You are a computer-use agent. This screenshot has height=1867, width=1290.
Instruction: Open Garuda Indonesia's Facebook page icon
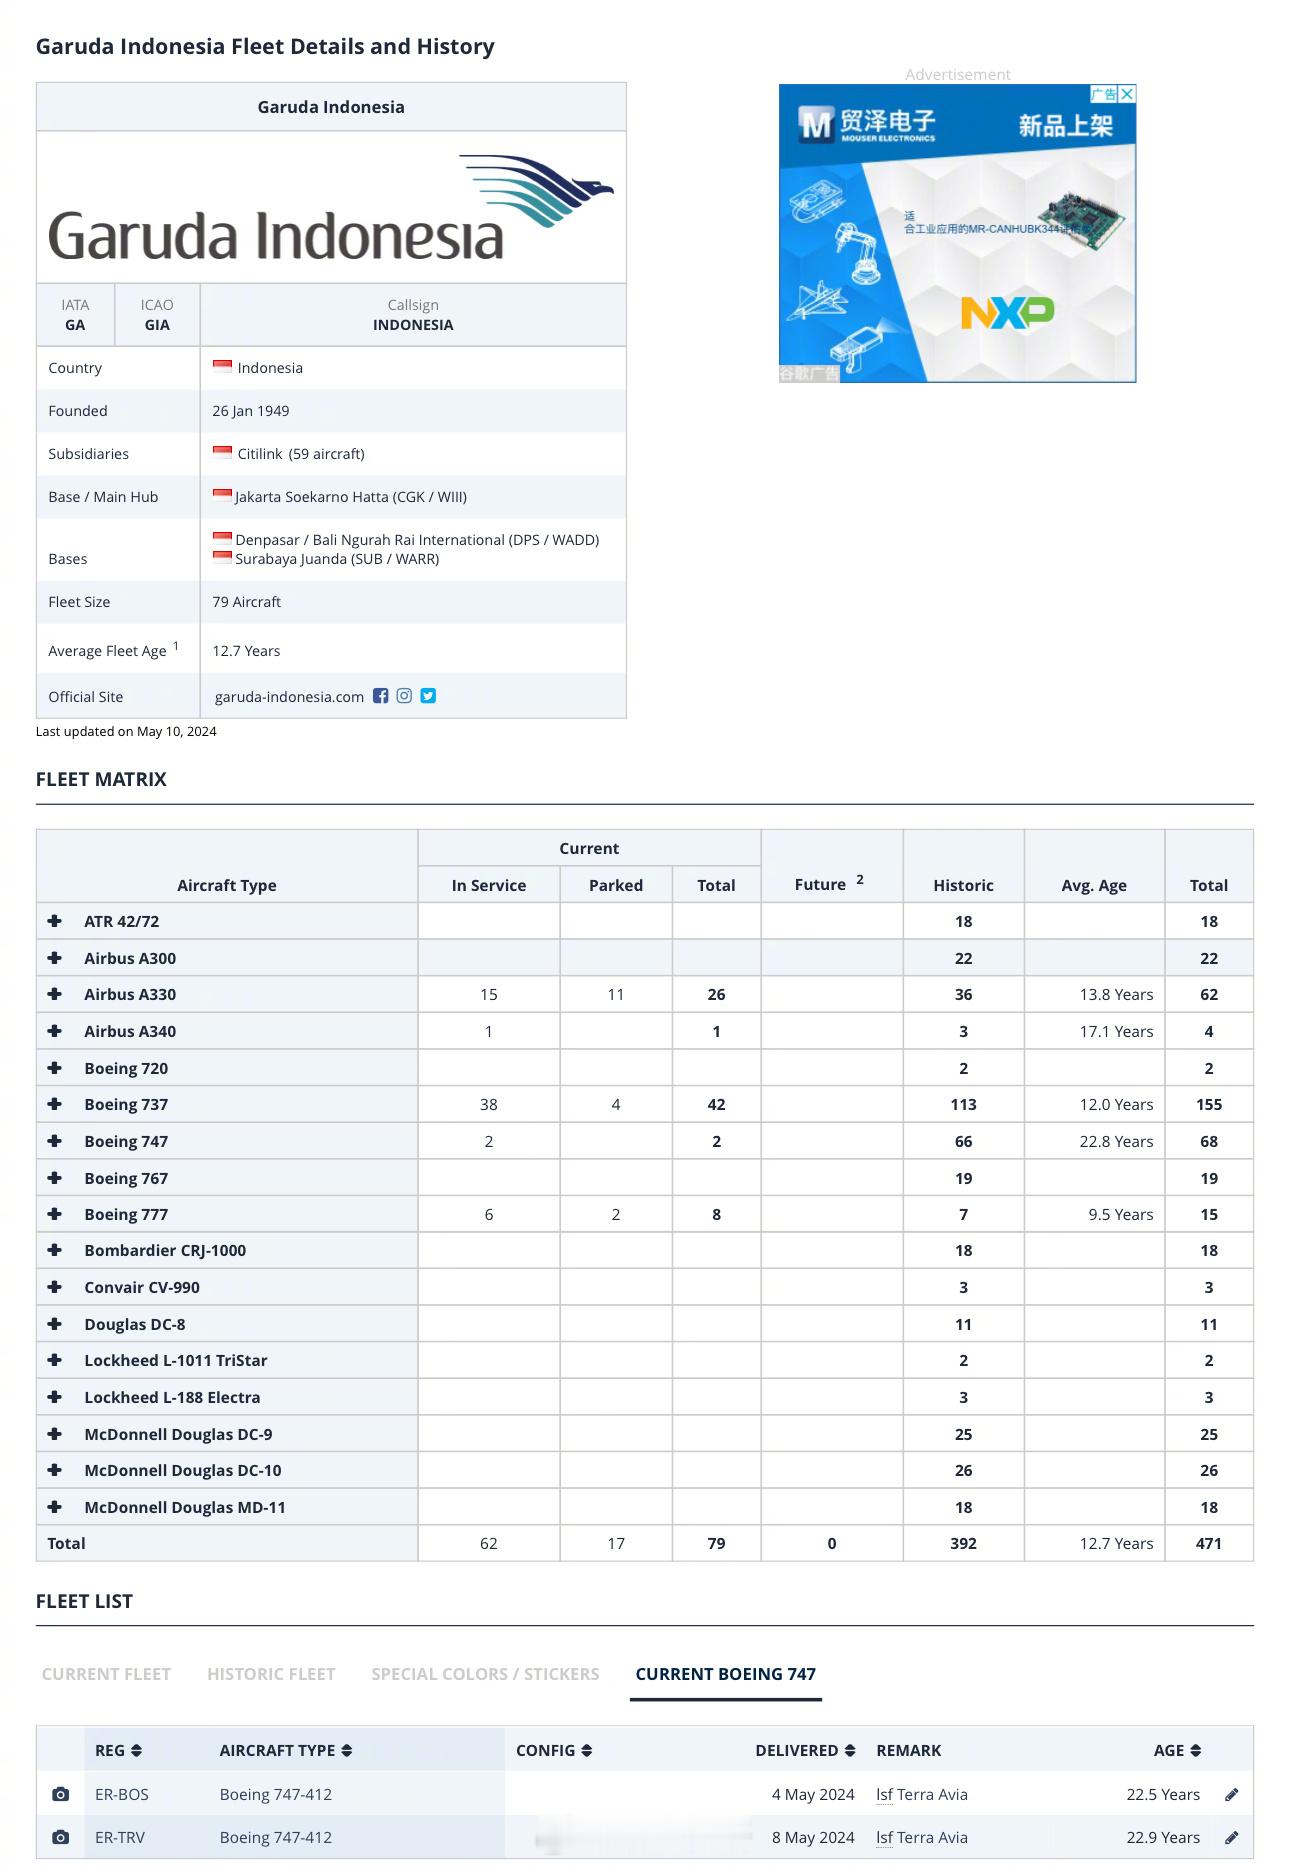click(380, 696)
